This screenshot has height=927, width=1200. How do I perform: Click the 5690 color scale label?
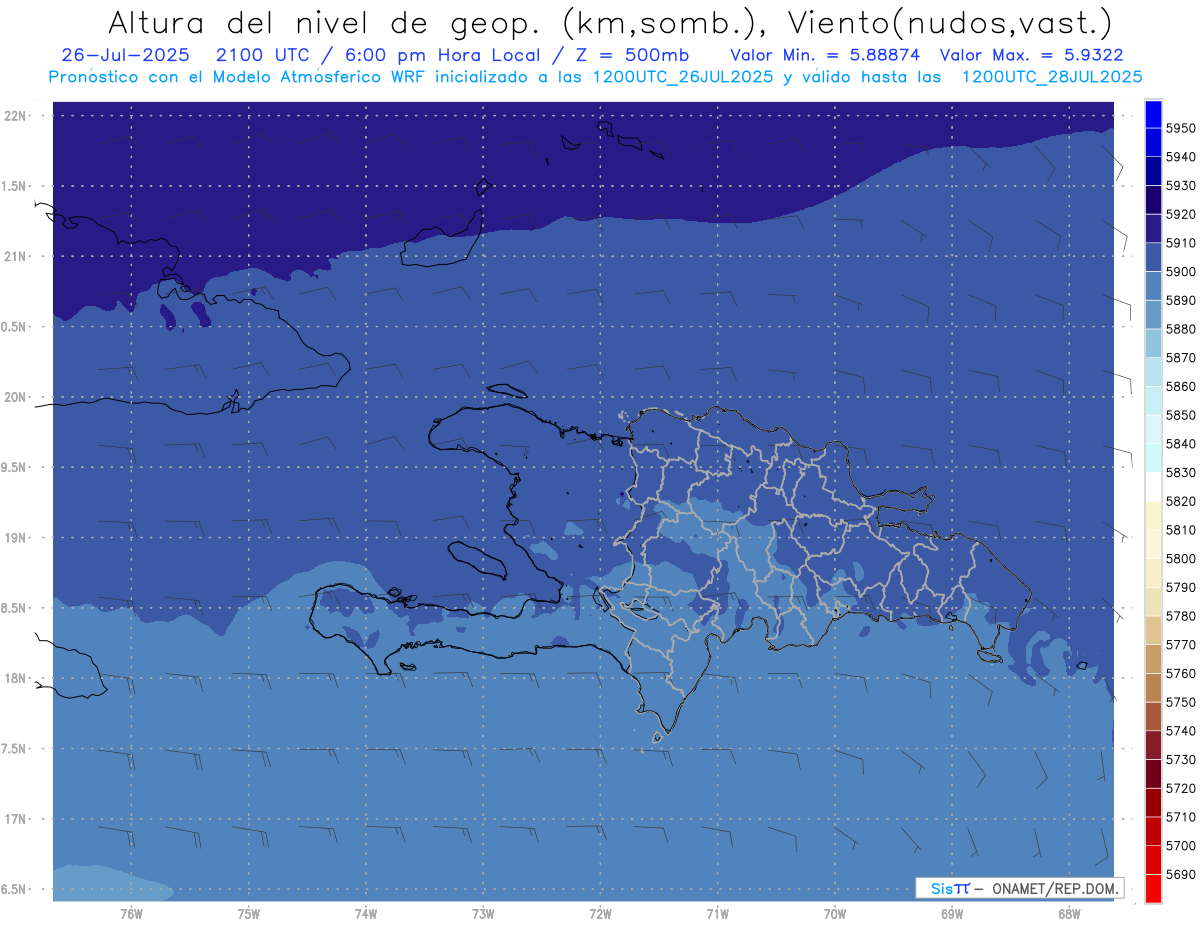click(x=1180, y=874)
